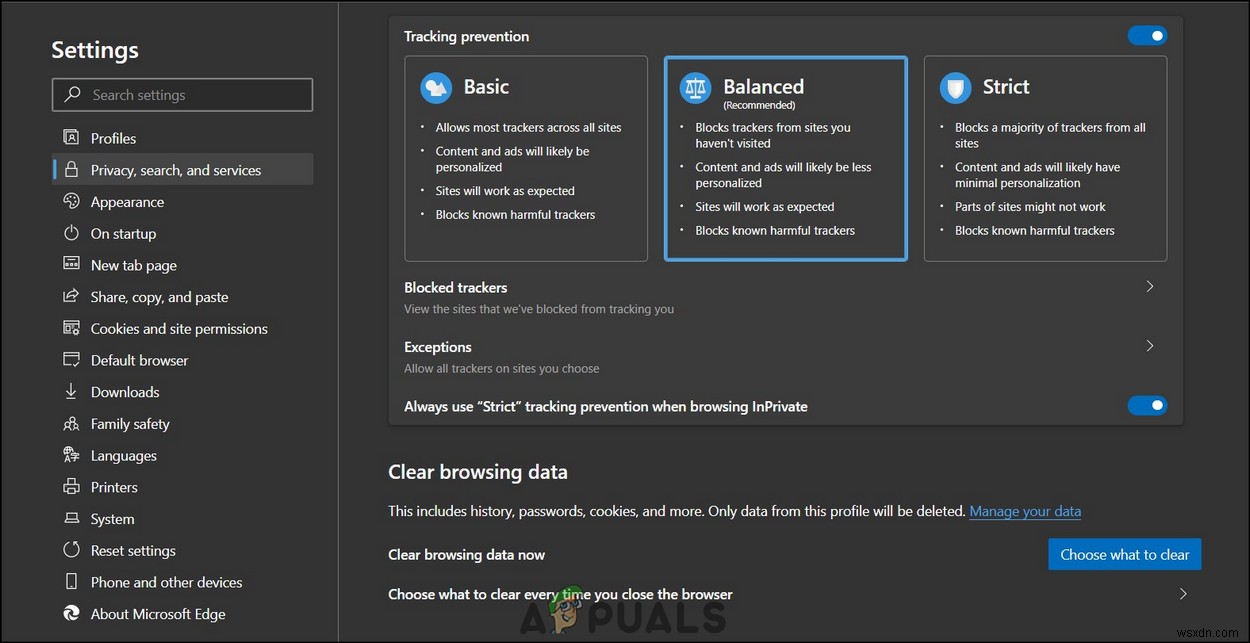The width and height of the screenshot is (1250, 643).
Task: Click the Family safety icon
Action: [70, 423]
